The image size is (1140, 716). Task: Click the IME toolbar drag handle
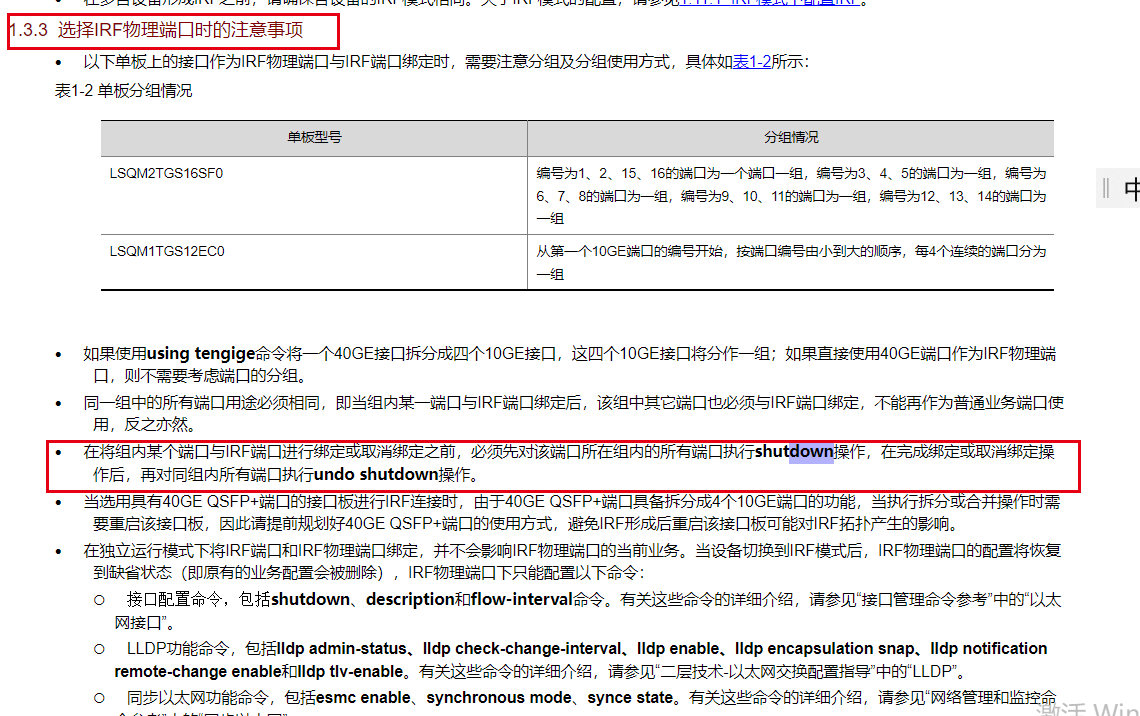click(x=1106, y=188)
